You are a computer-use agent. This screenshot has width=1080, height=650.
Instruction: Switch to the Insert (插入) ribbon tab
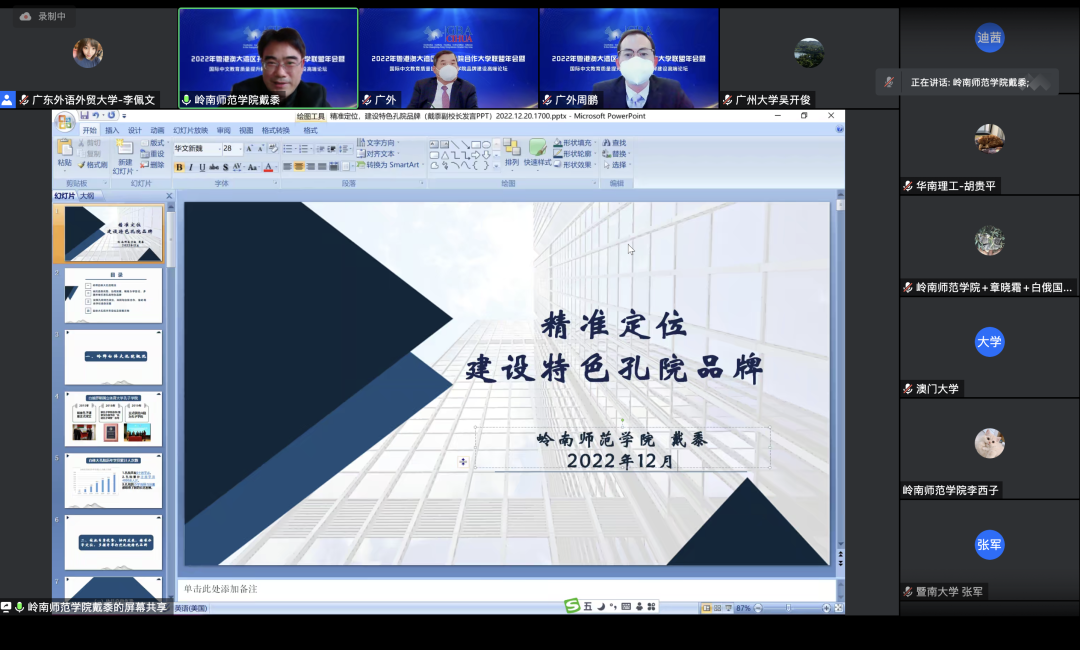click(112, 130)
